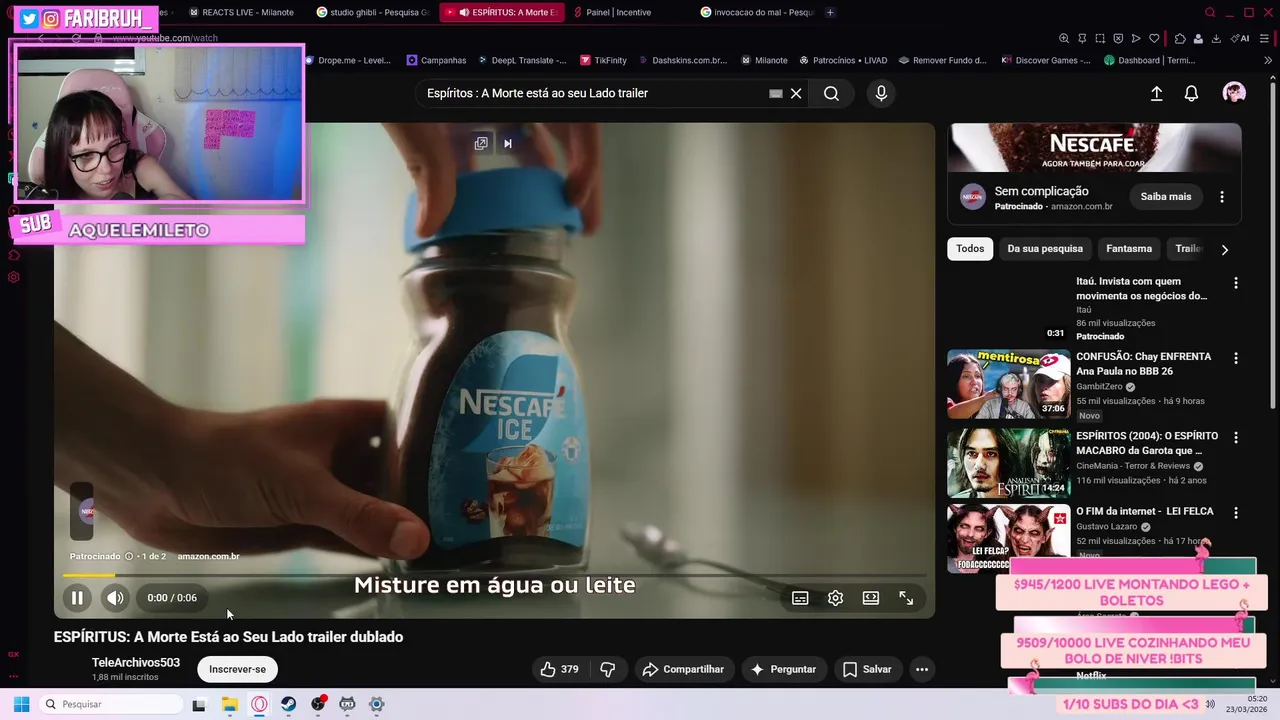Click the video progress bar
1280x720 pixels.
(x=494, y=575)
